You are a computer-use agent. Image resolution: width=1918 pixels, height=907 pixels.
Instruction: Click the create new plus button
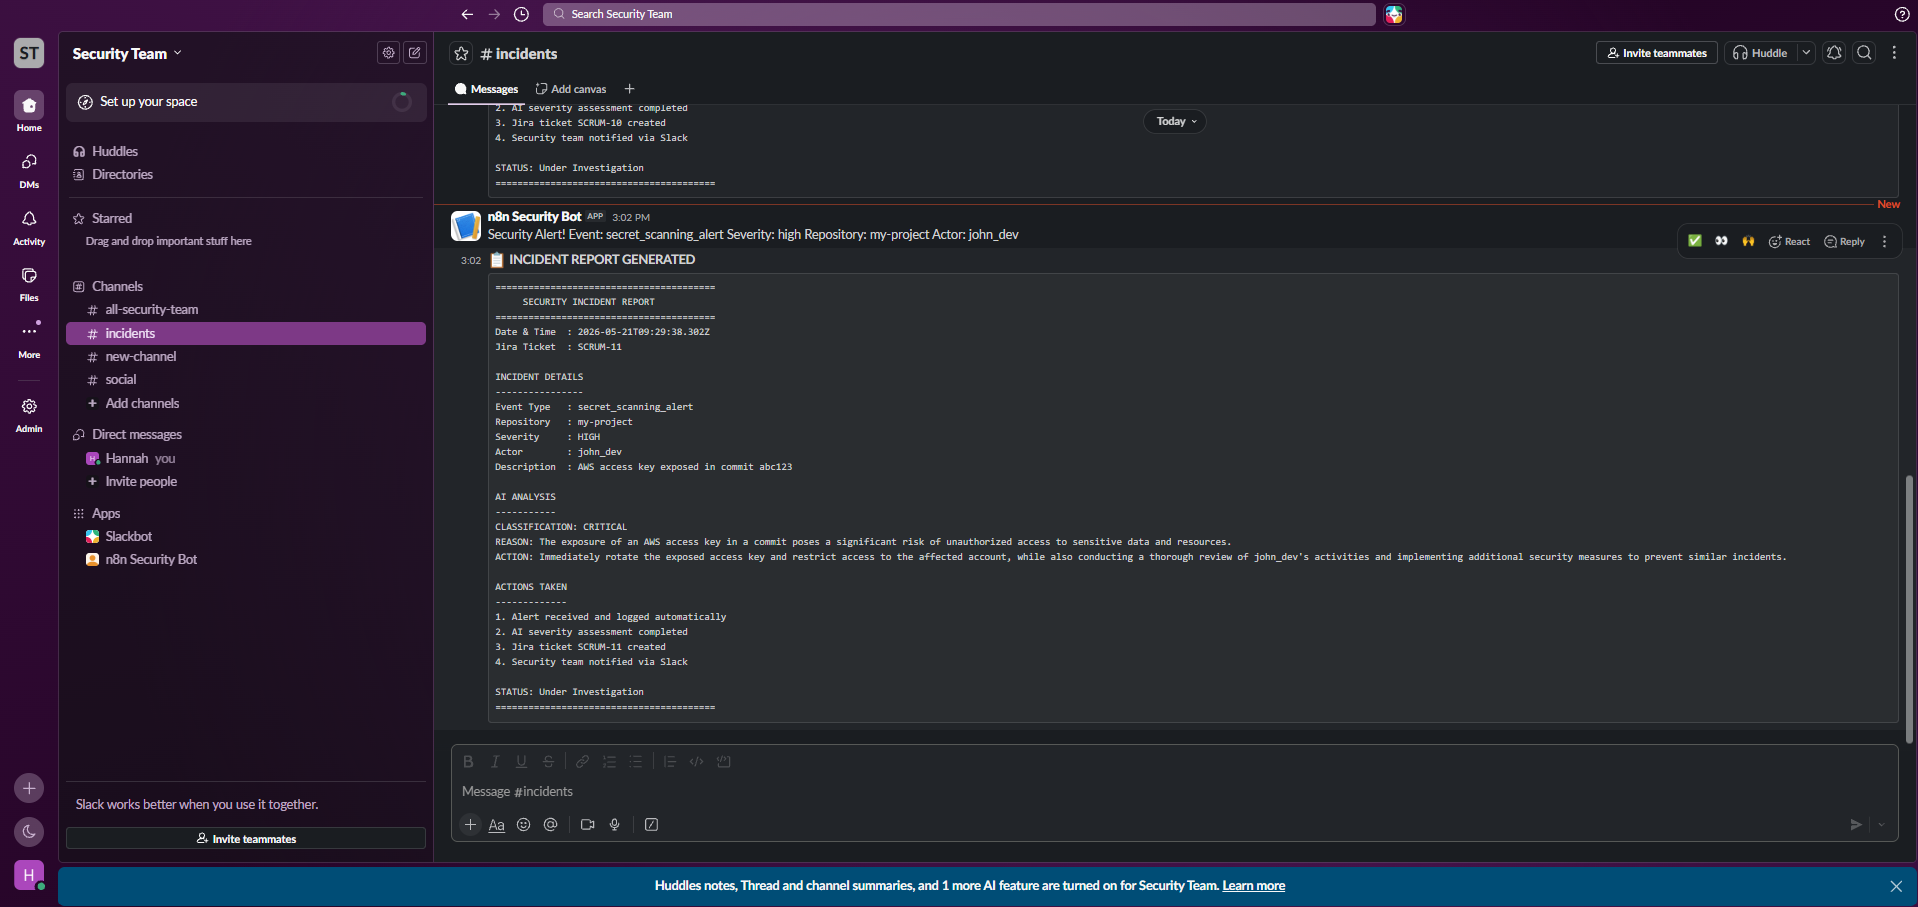29,788
